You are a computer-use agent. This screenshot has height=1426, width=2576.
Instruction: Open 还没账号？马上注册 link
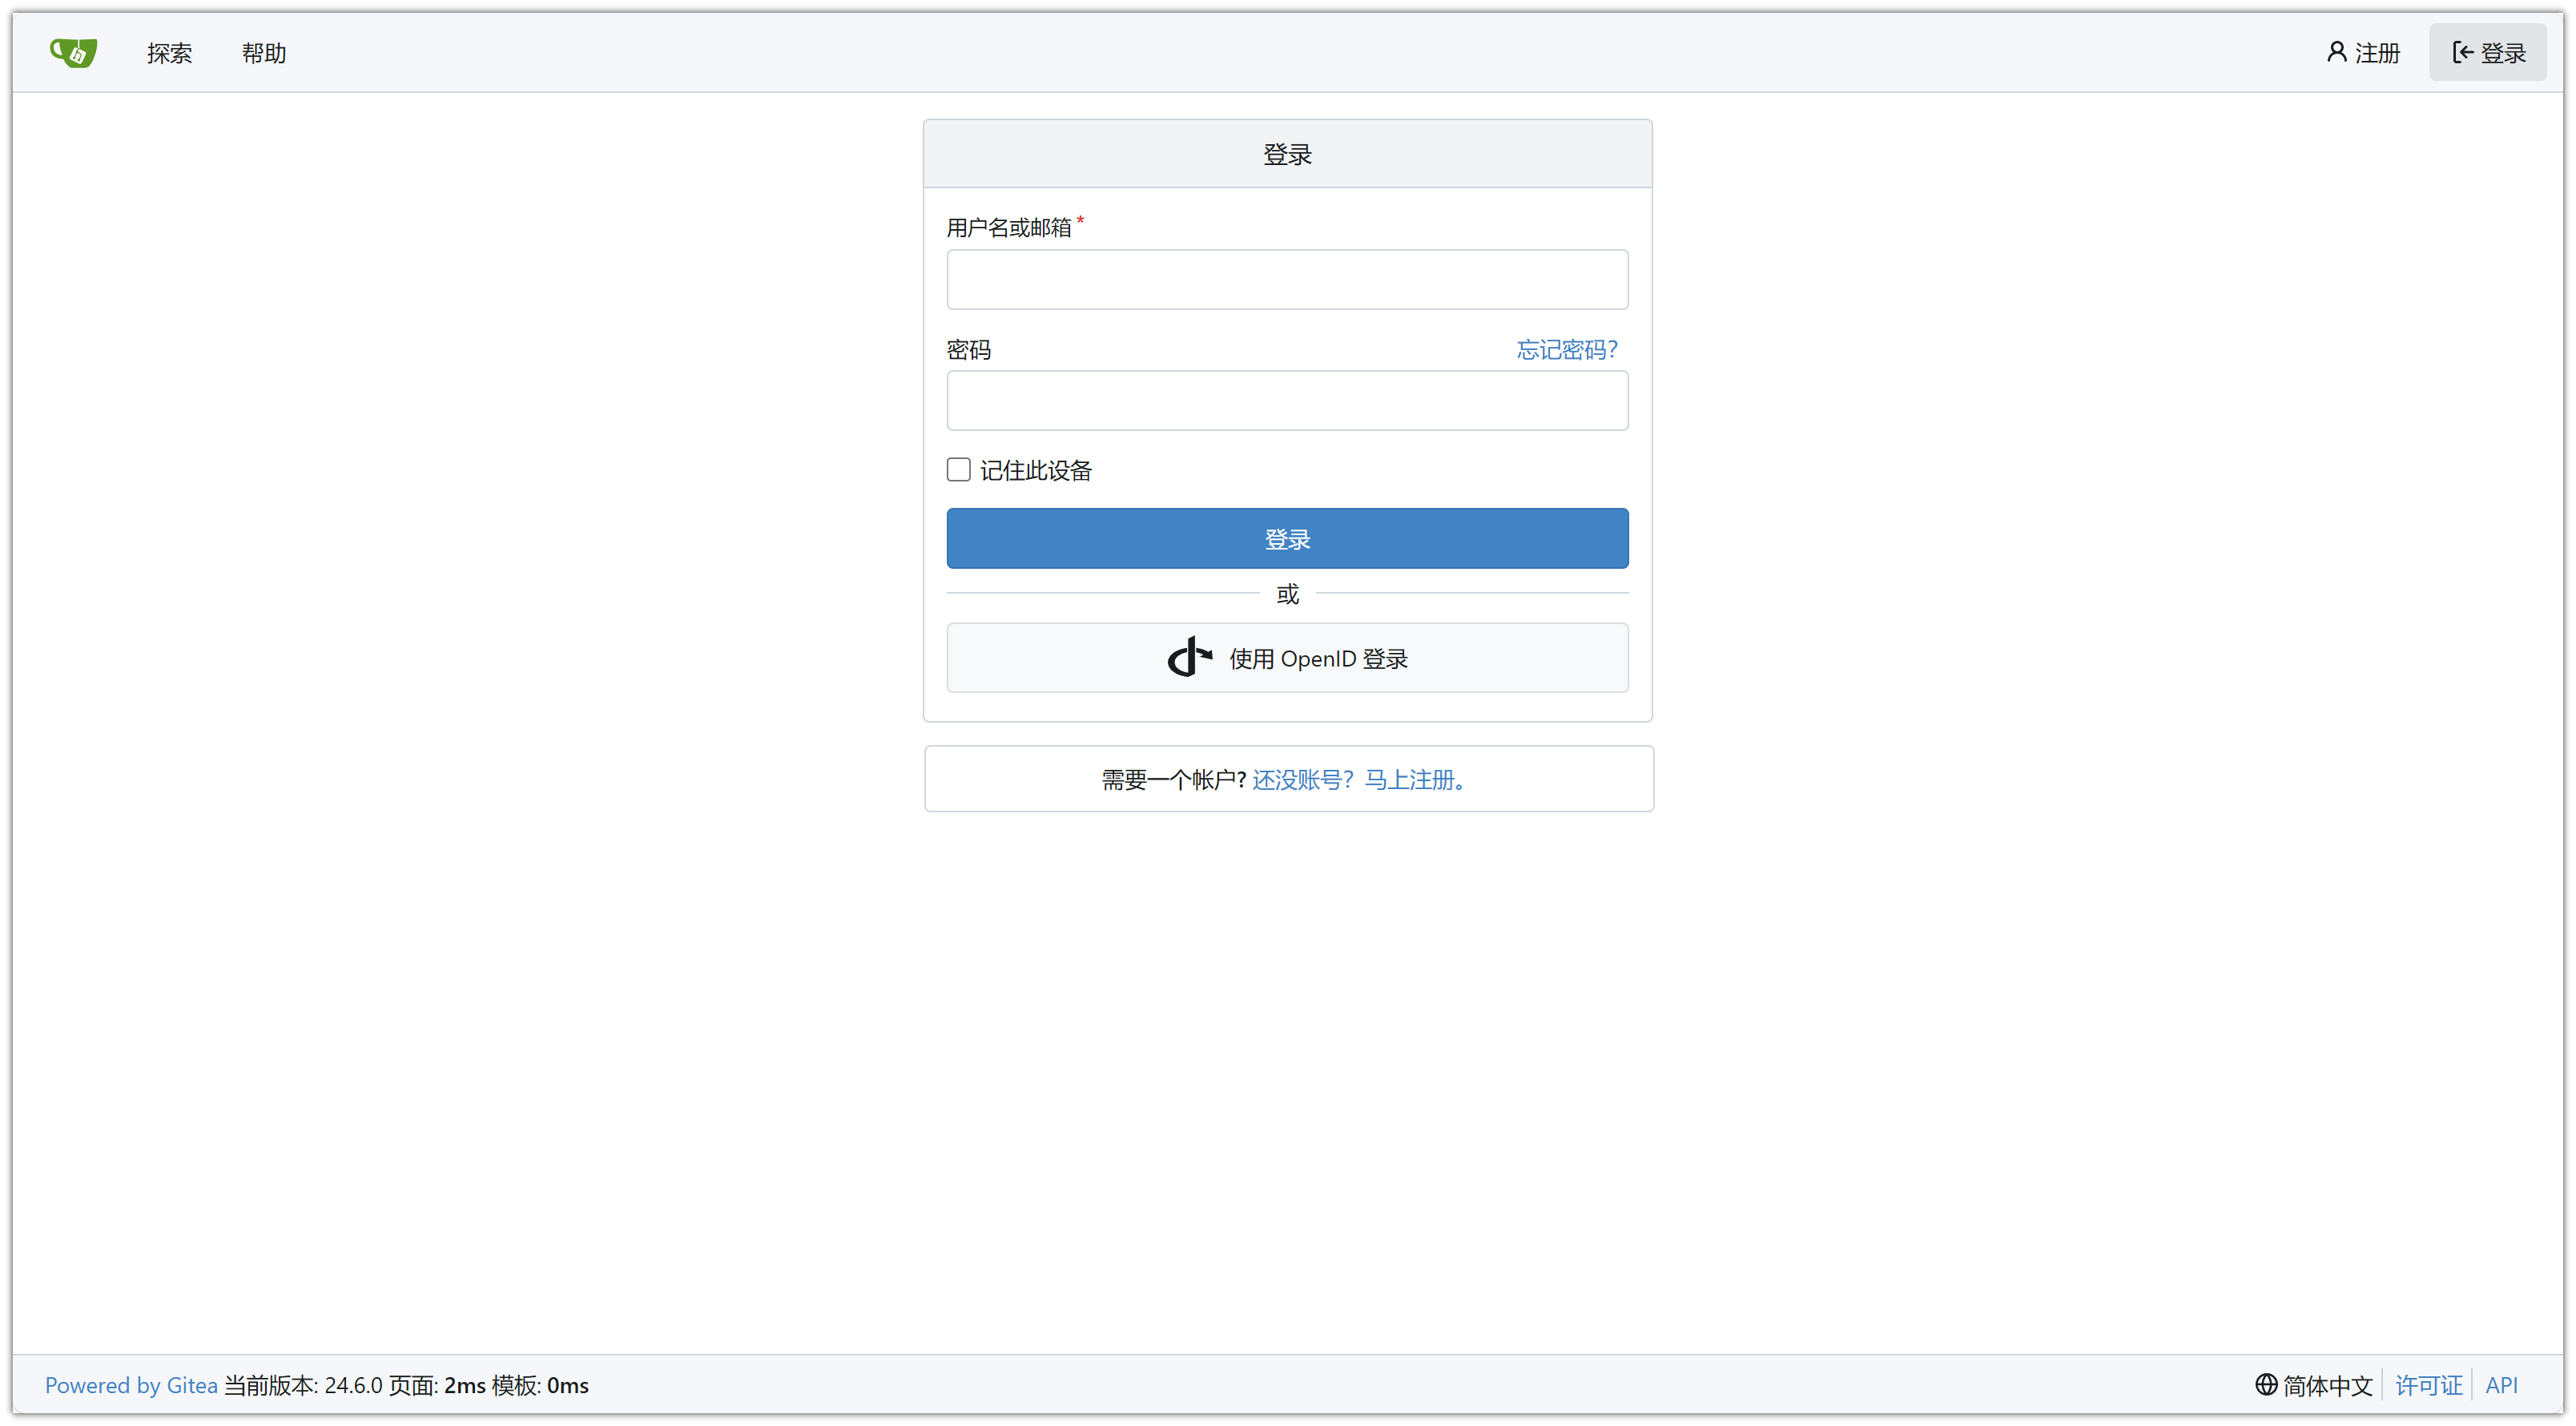(1359, 779)
